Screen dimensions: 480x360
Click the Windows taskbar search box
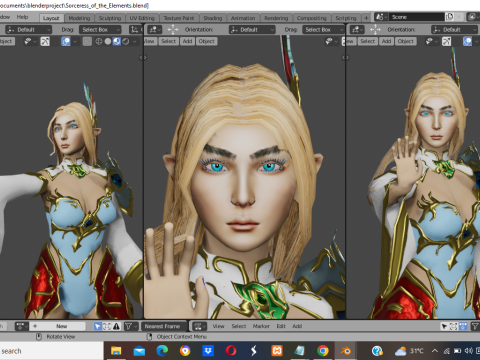pos(52,351)
